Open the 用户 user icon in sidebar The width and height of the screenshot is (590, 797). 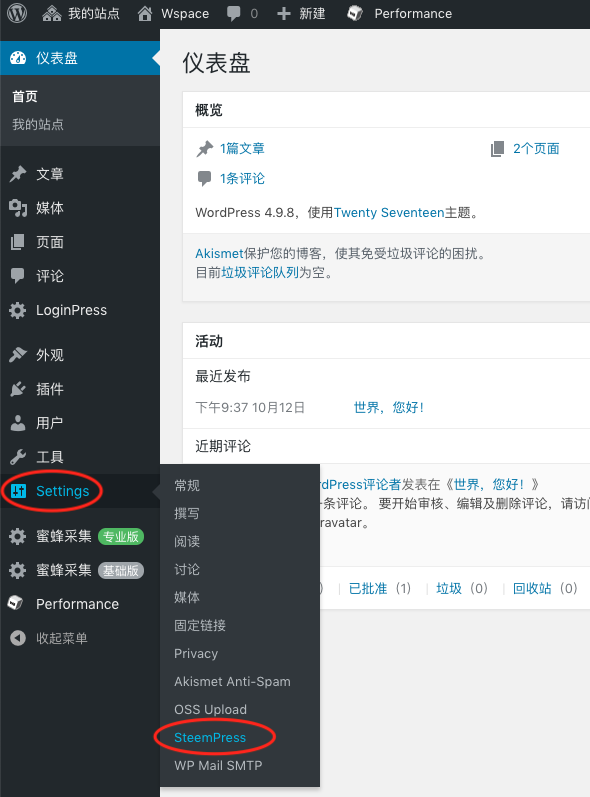[x=18, y=423]
